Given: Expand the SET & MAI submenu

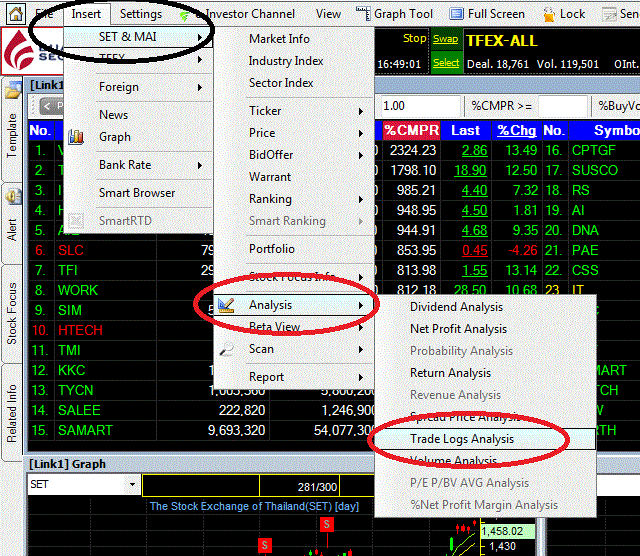Looking at the screenshot, I should click(x=139, y=37).
